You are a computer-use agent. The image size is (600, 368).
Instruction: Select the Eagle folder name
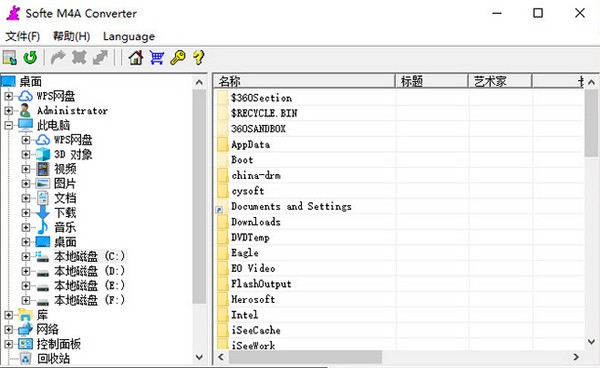[245, 253]
